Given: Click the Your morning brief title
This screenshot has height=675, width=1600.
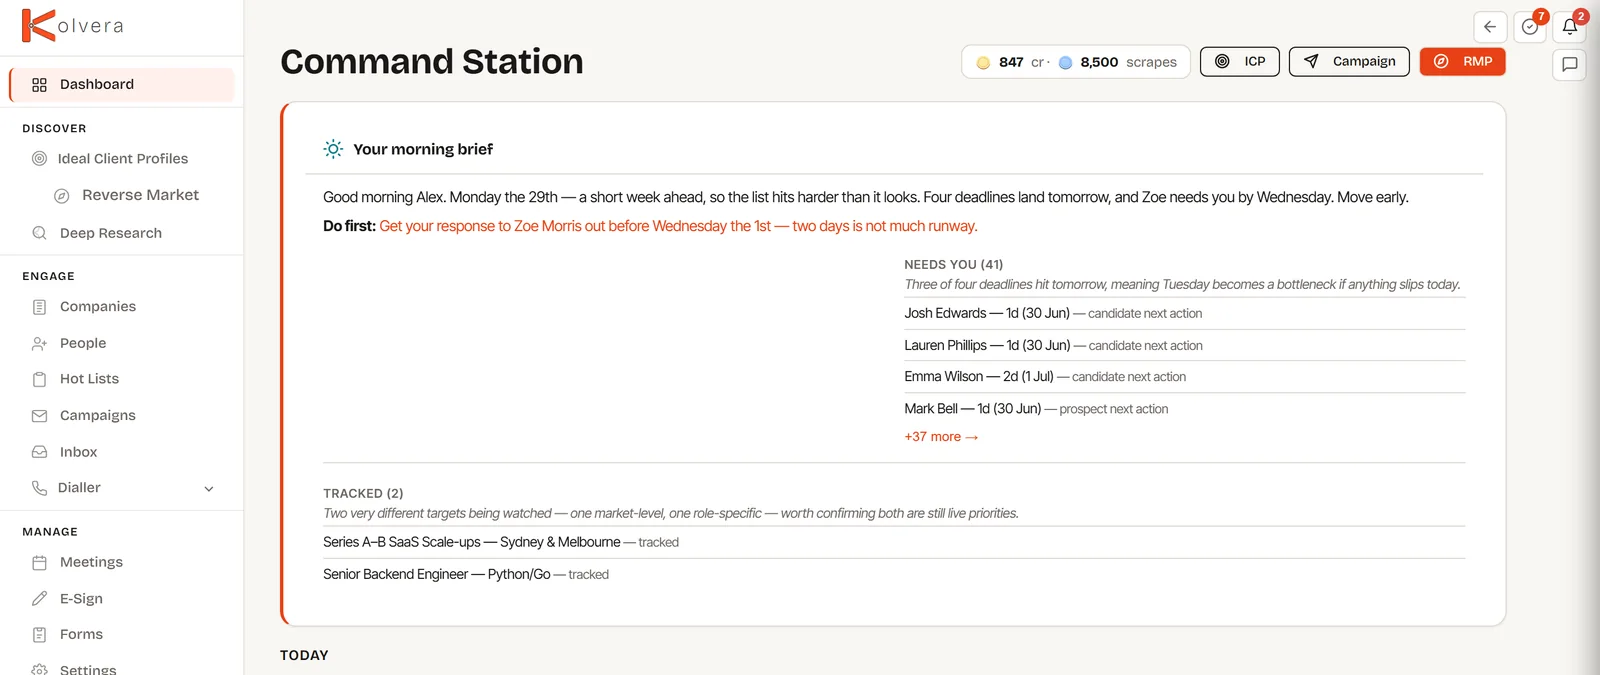Looking at the screenshot, I should pyautogui.click(x=423, y=149).
